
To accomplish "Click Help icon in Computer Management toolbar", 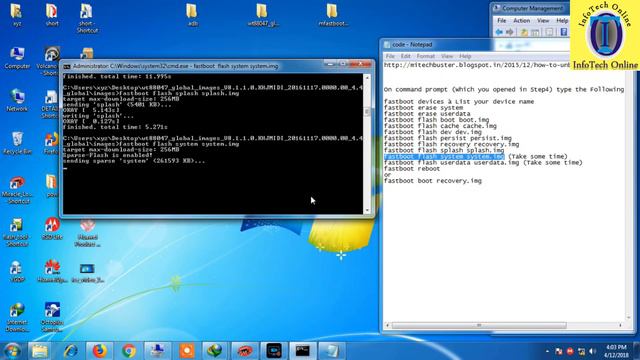I will click(x=564, y=32).
